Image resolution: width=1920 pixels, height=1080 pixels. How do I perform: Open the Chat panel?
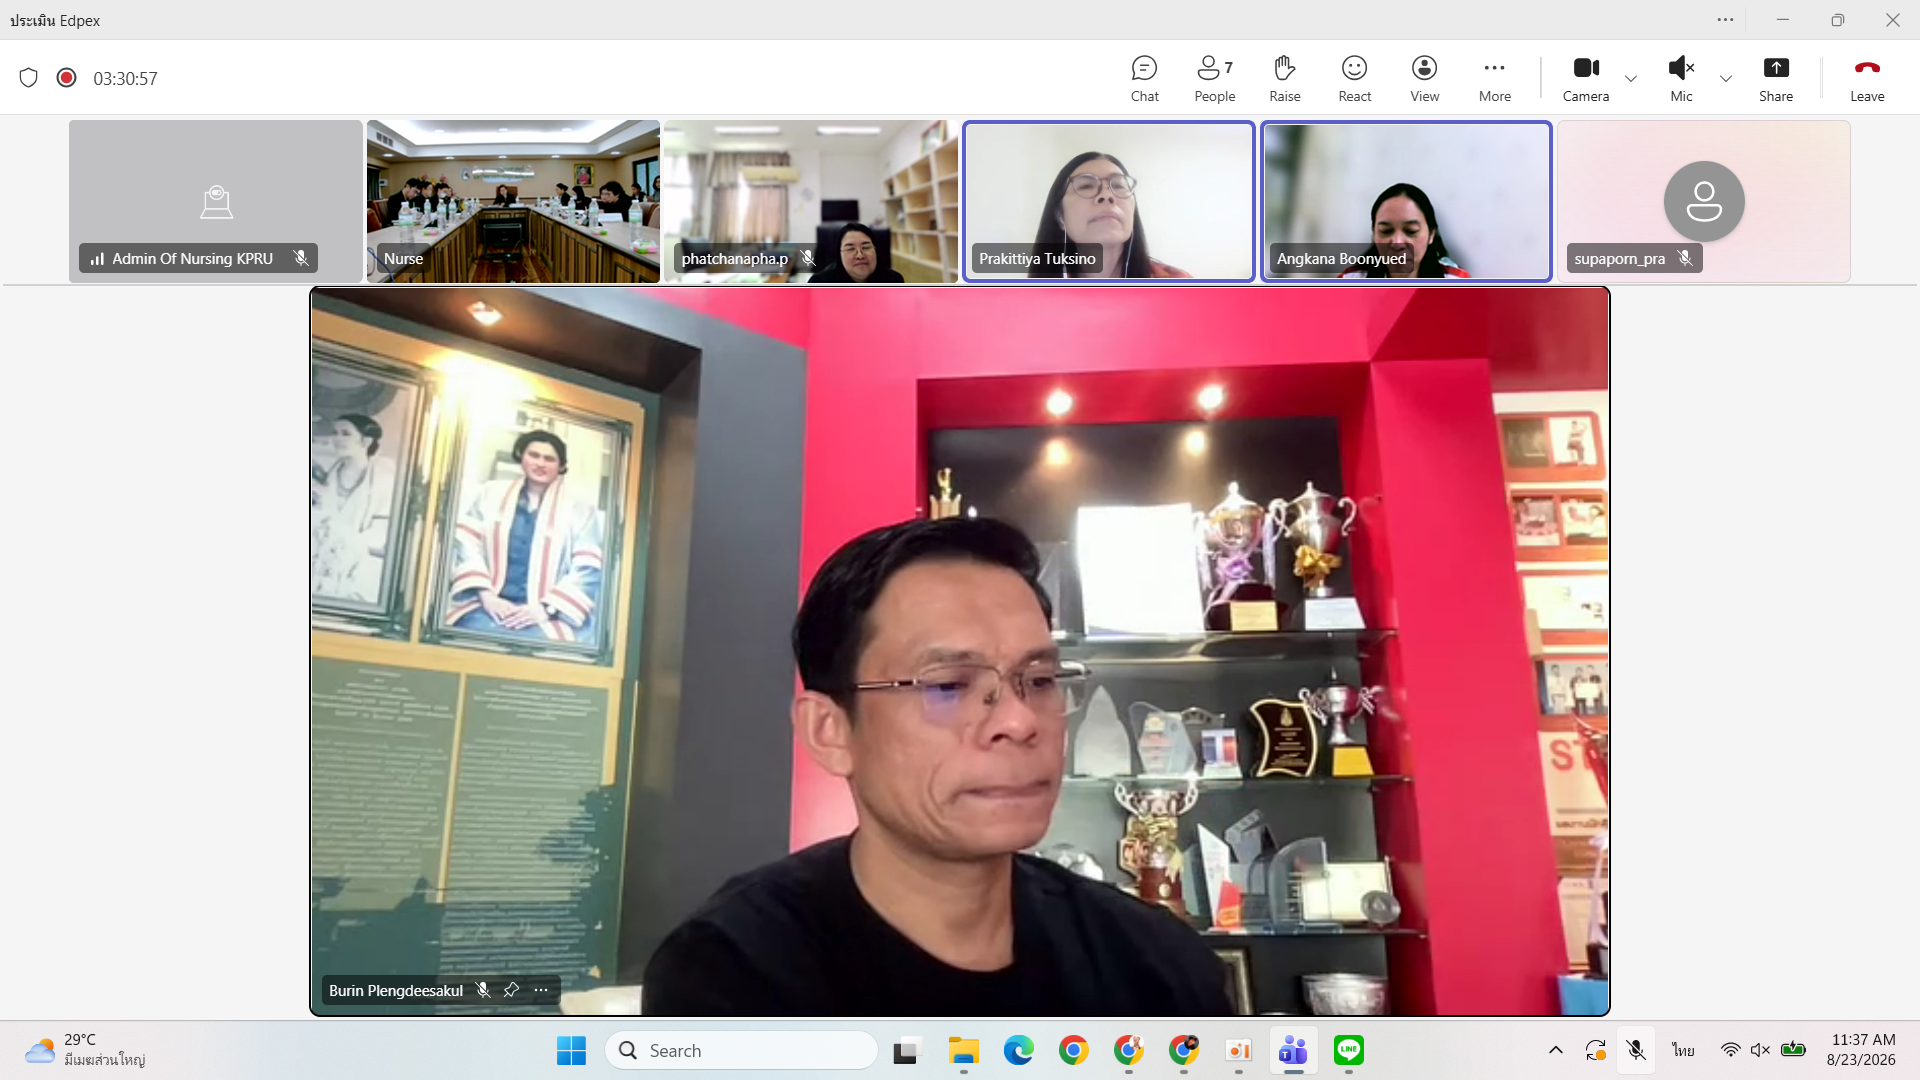coord(1144,79)
